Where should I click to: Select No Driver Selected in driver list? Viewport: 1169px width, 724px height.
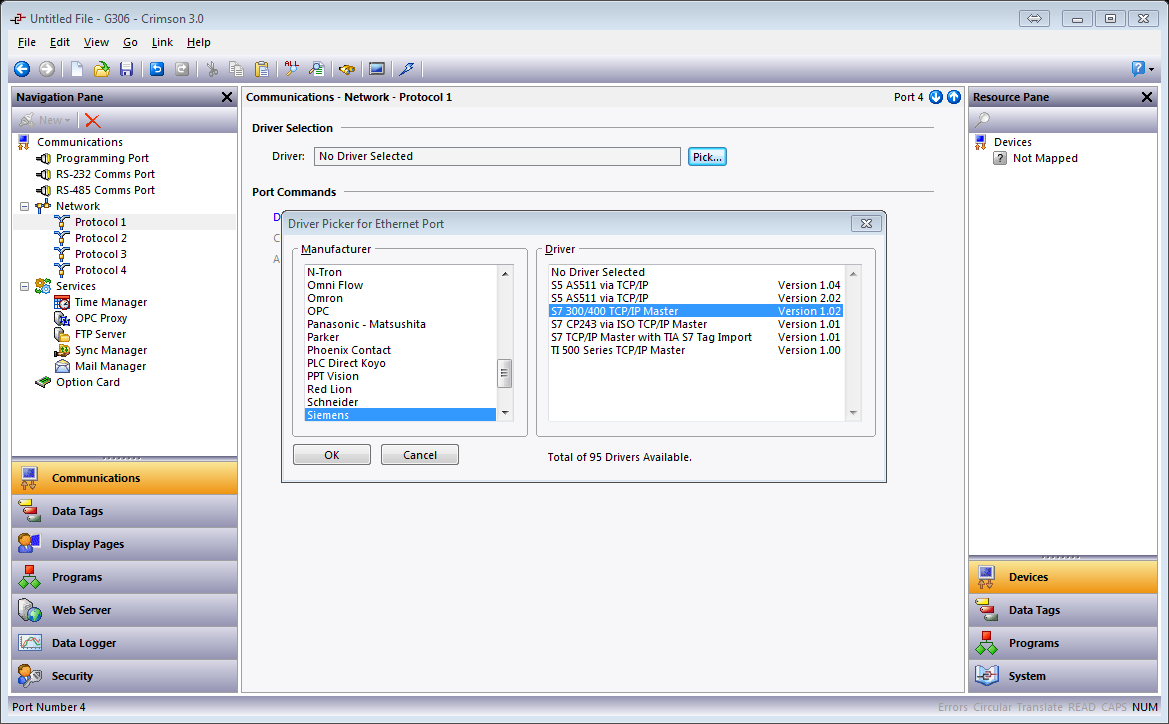(696, 272)
